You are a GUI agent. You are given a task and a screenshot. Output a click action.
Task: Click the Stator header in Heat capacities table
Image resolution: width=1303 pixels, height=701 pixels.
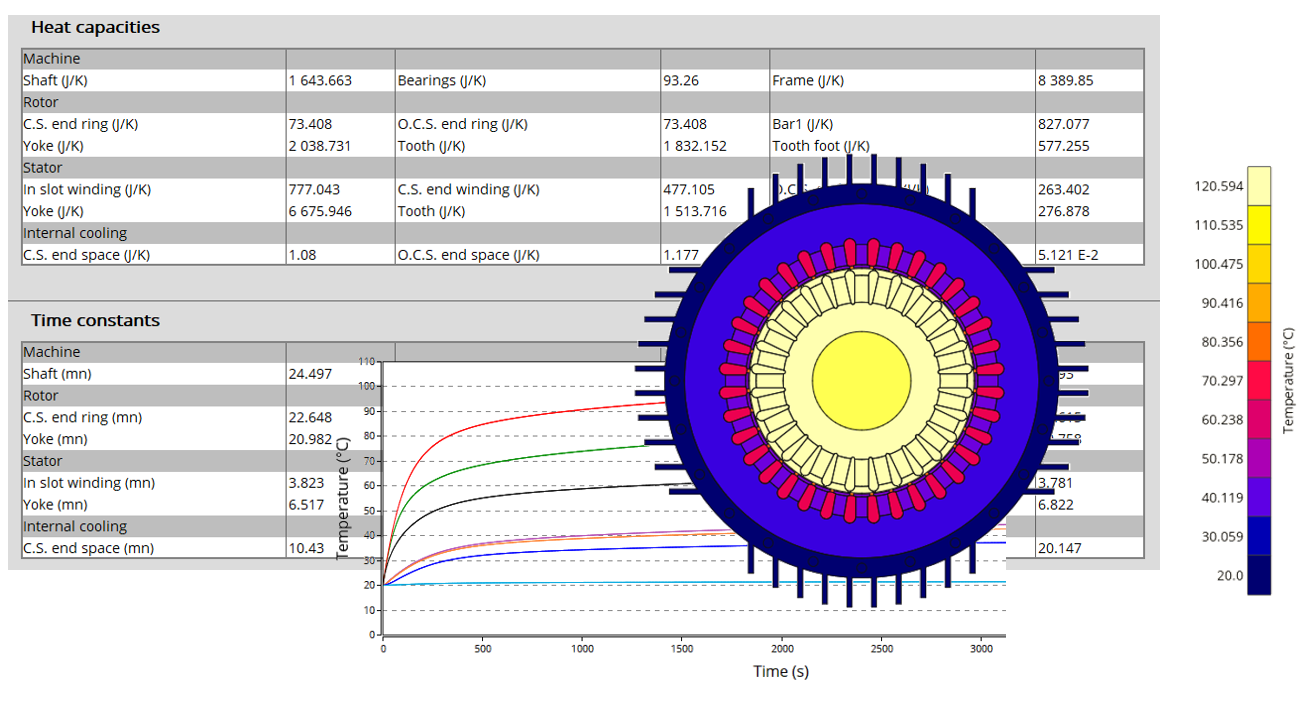(x=43, y=168)
